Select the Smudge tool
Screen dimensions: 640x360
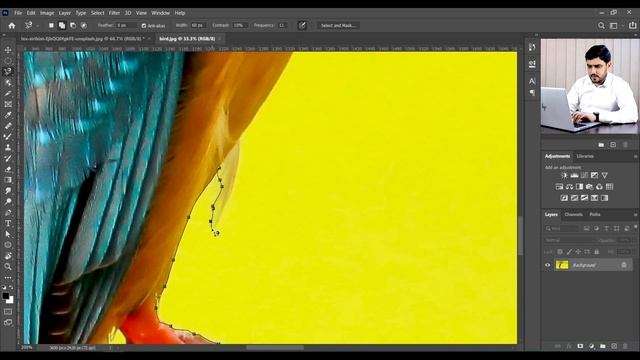[8, 191]
